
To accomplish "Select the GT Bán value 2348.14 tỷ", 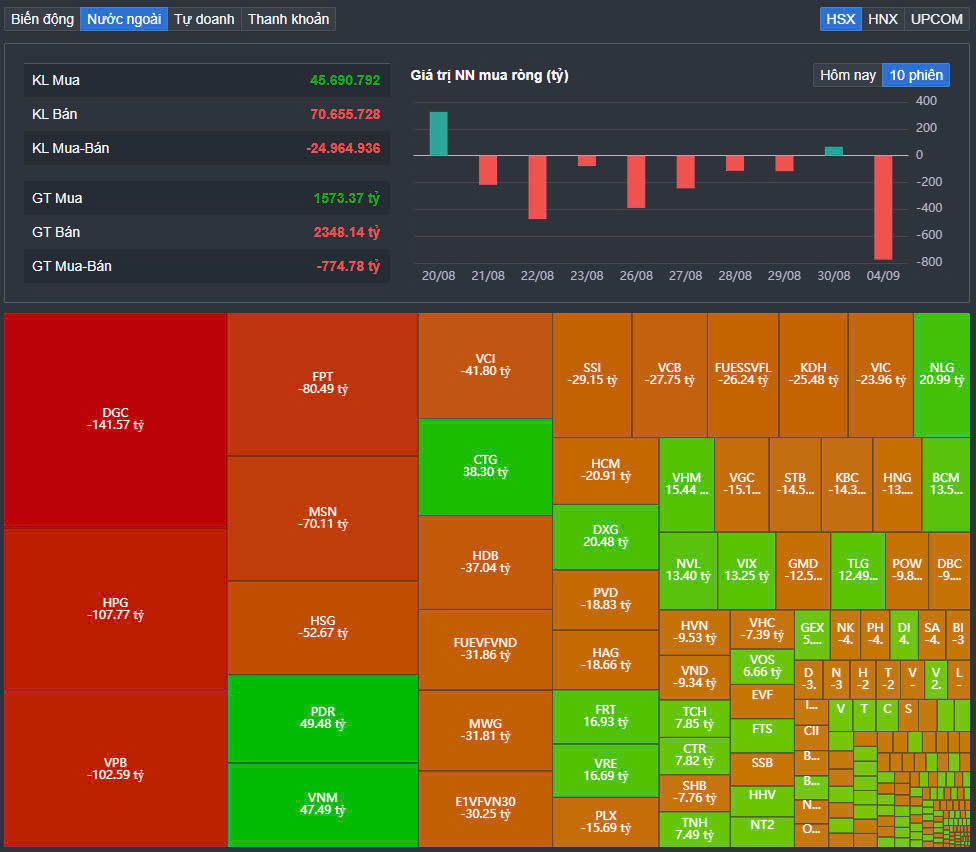I will (347, 232).
